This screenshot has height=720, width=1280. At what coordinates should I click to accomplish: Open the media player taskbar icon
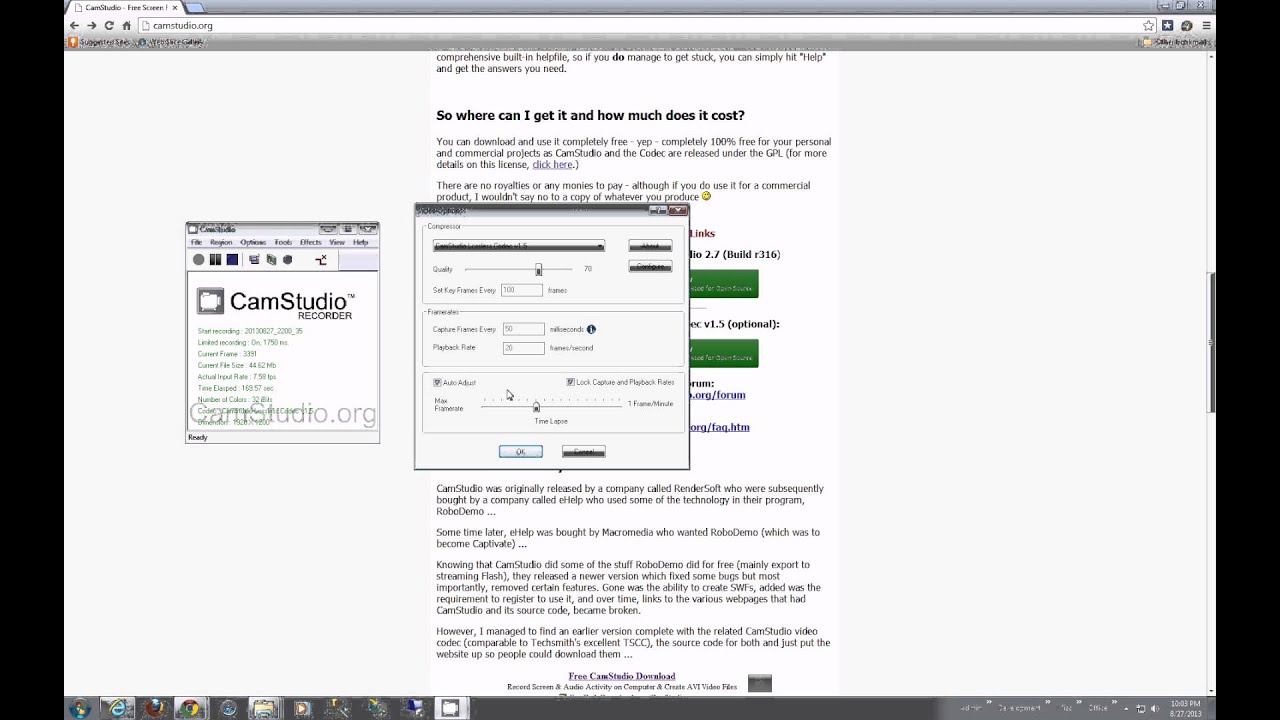302,709
